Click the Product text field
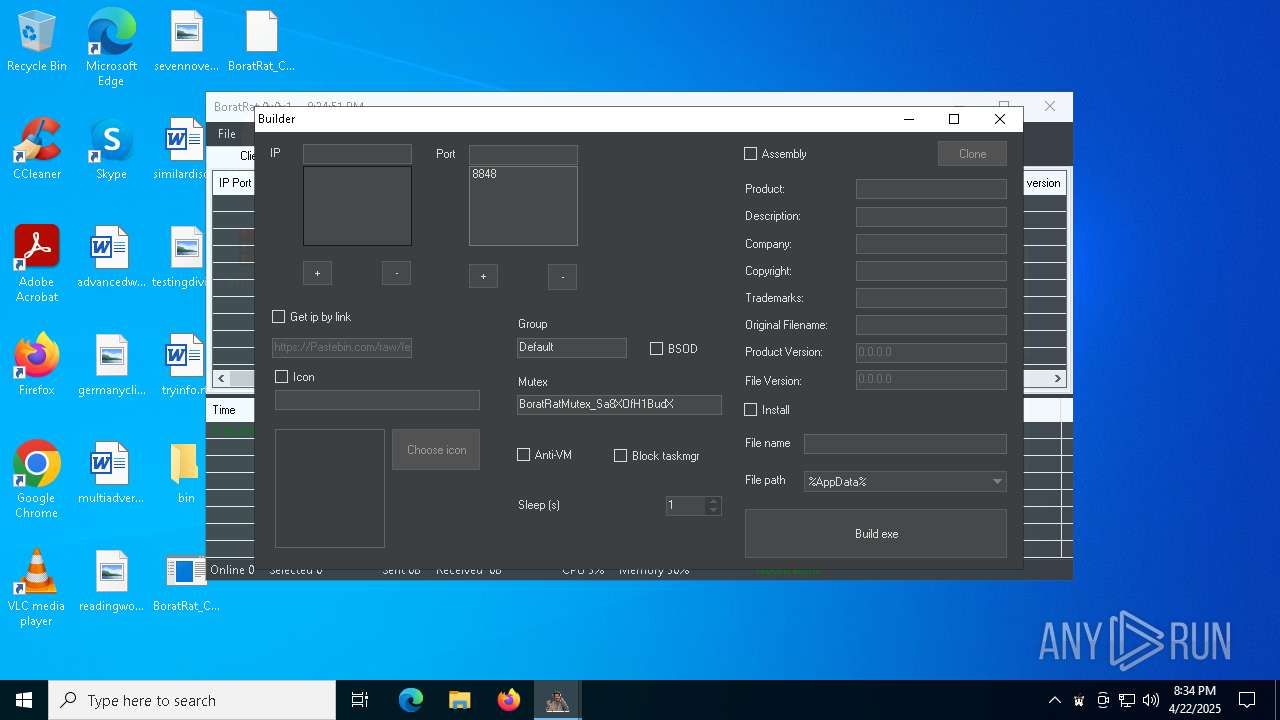The image size is (1280, 720). pos(931,189)
